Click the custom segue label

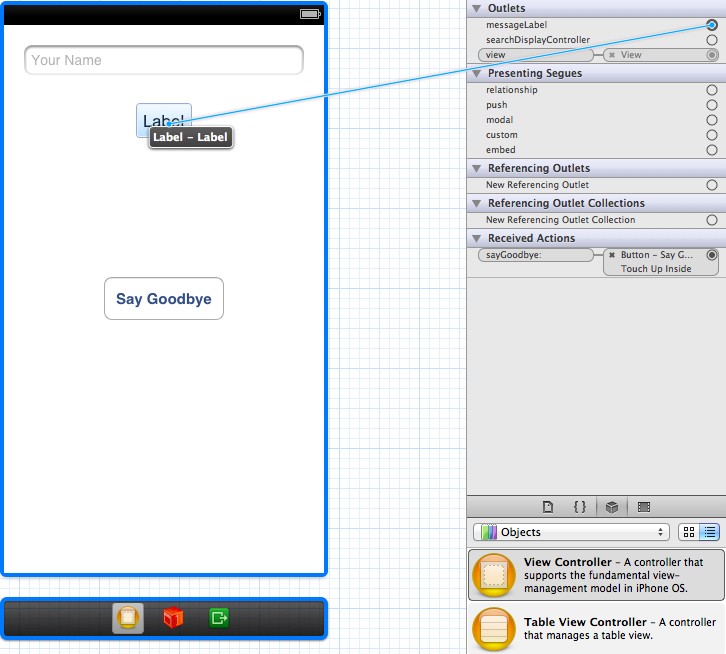point(502,135)
